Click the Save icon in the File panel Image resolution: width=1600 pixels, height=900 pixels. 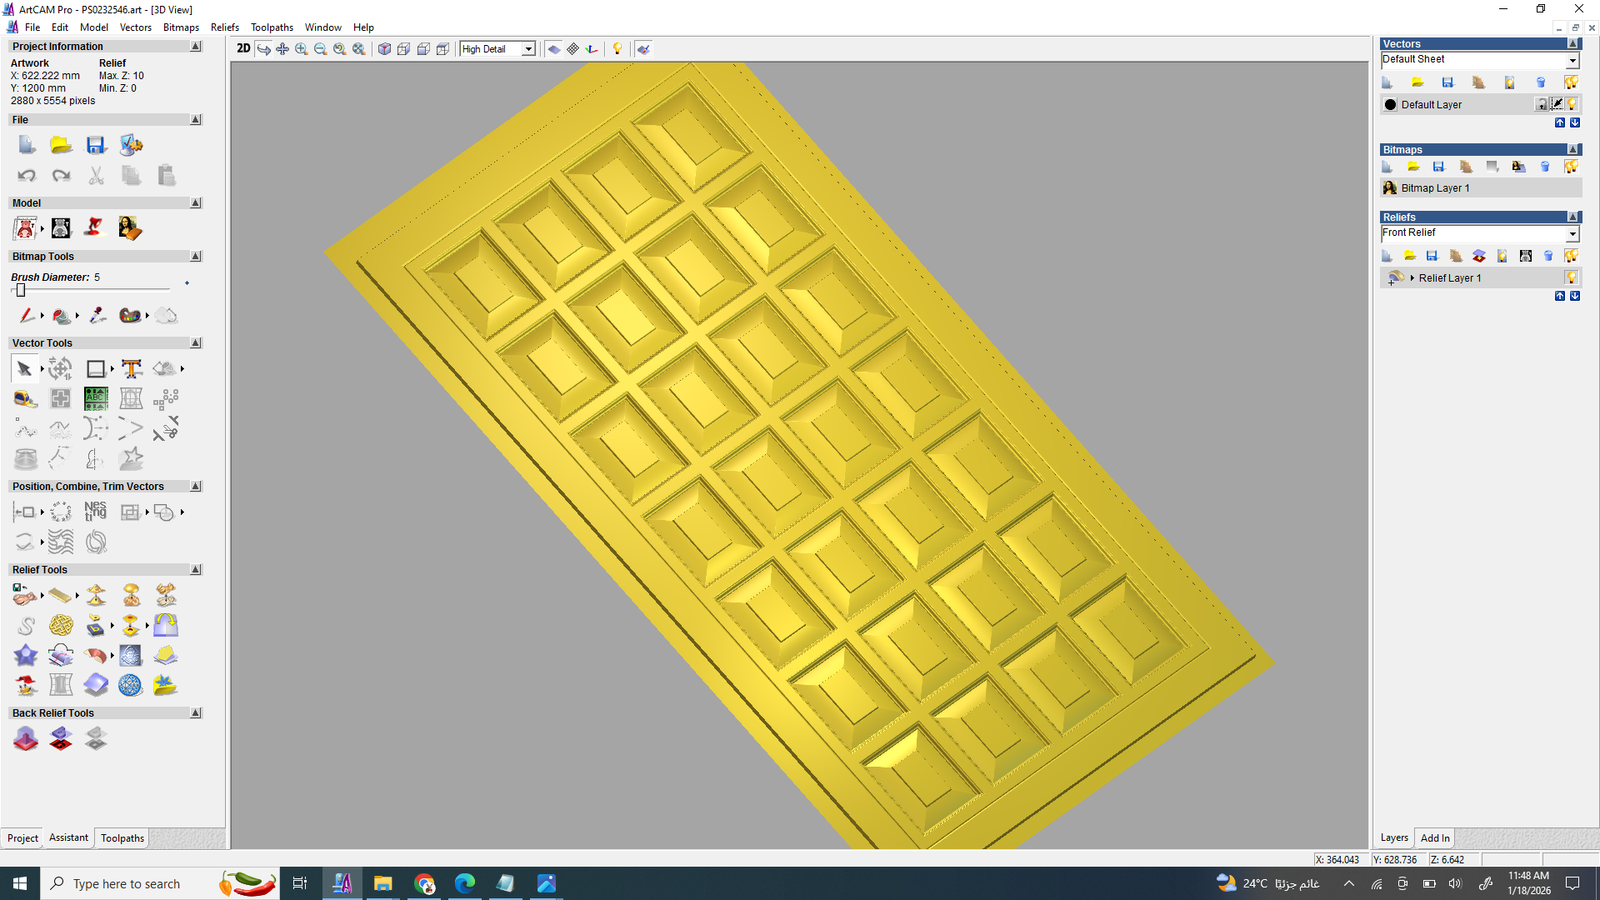click(96, 146)
